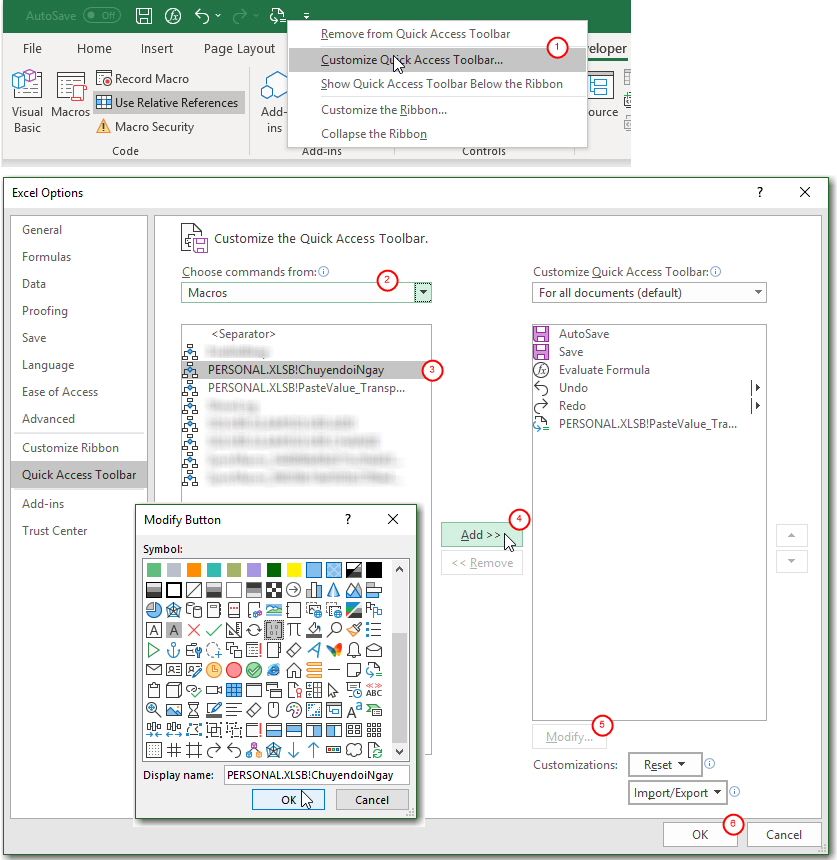This screenshot has height=860, width=837.
Task: Open the Visual Basic editor
Action: tap(27, 101)
